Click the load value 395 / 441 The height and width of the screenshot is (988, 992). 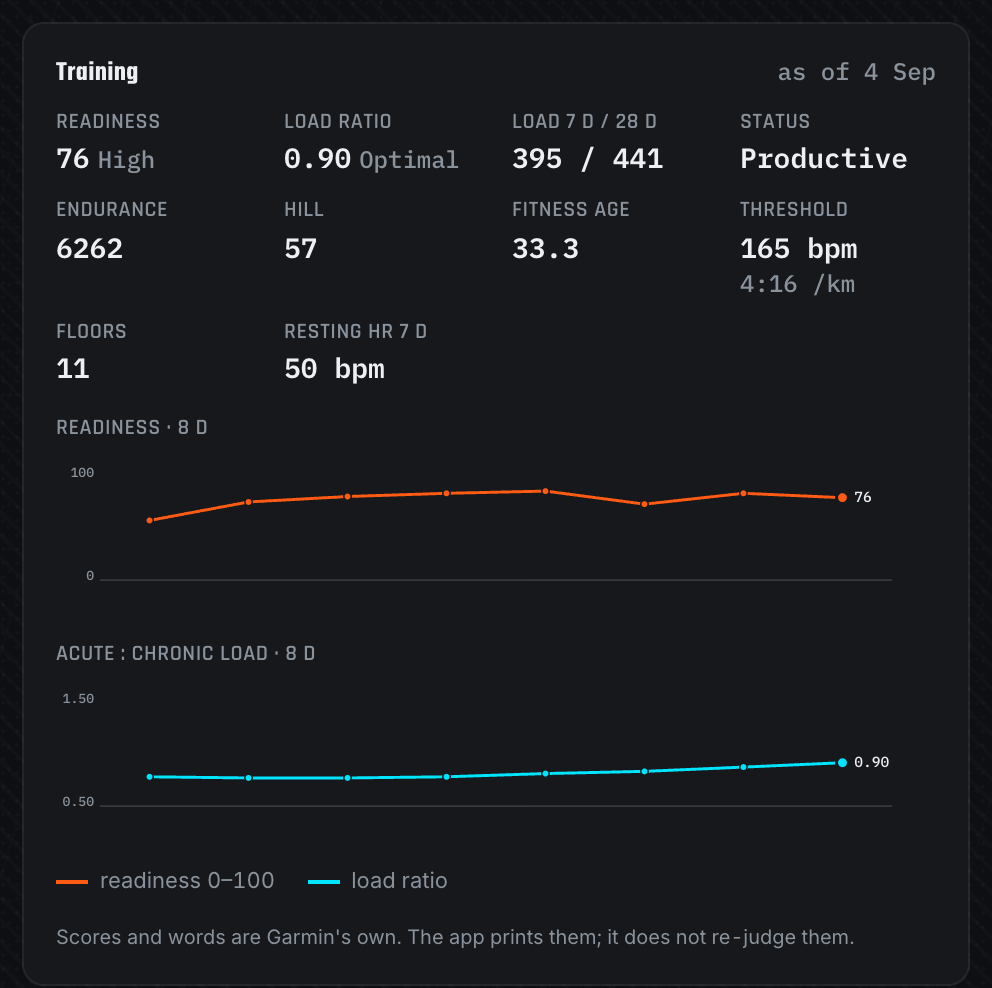click(x=588, y=159)
